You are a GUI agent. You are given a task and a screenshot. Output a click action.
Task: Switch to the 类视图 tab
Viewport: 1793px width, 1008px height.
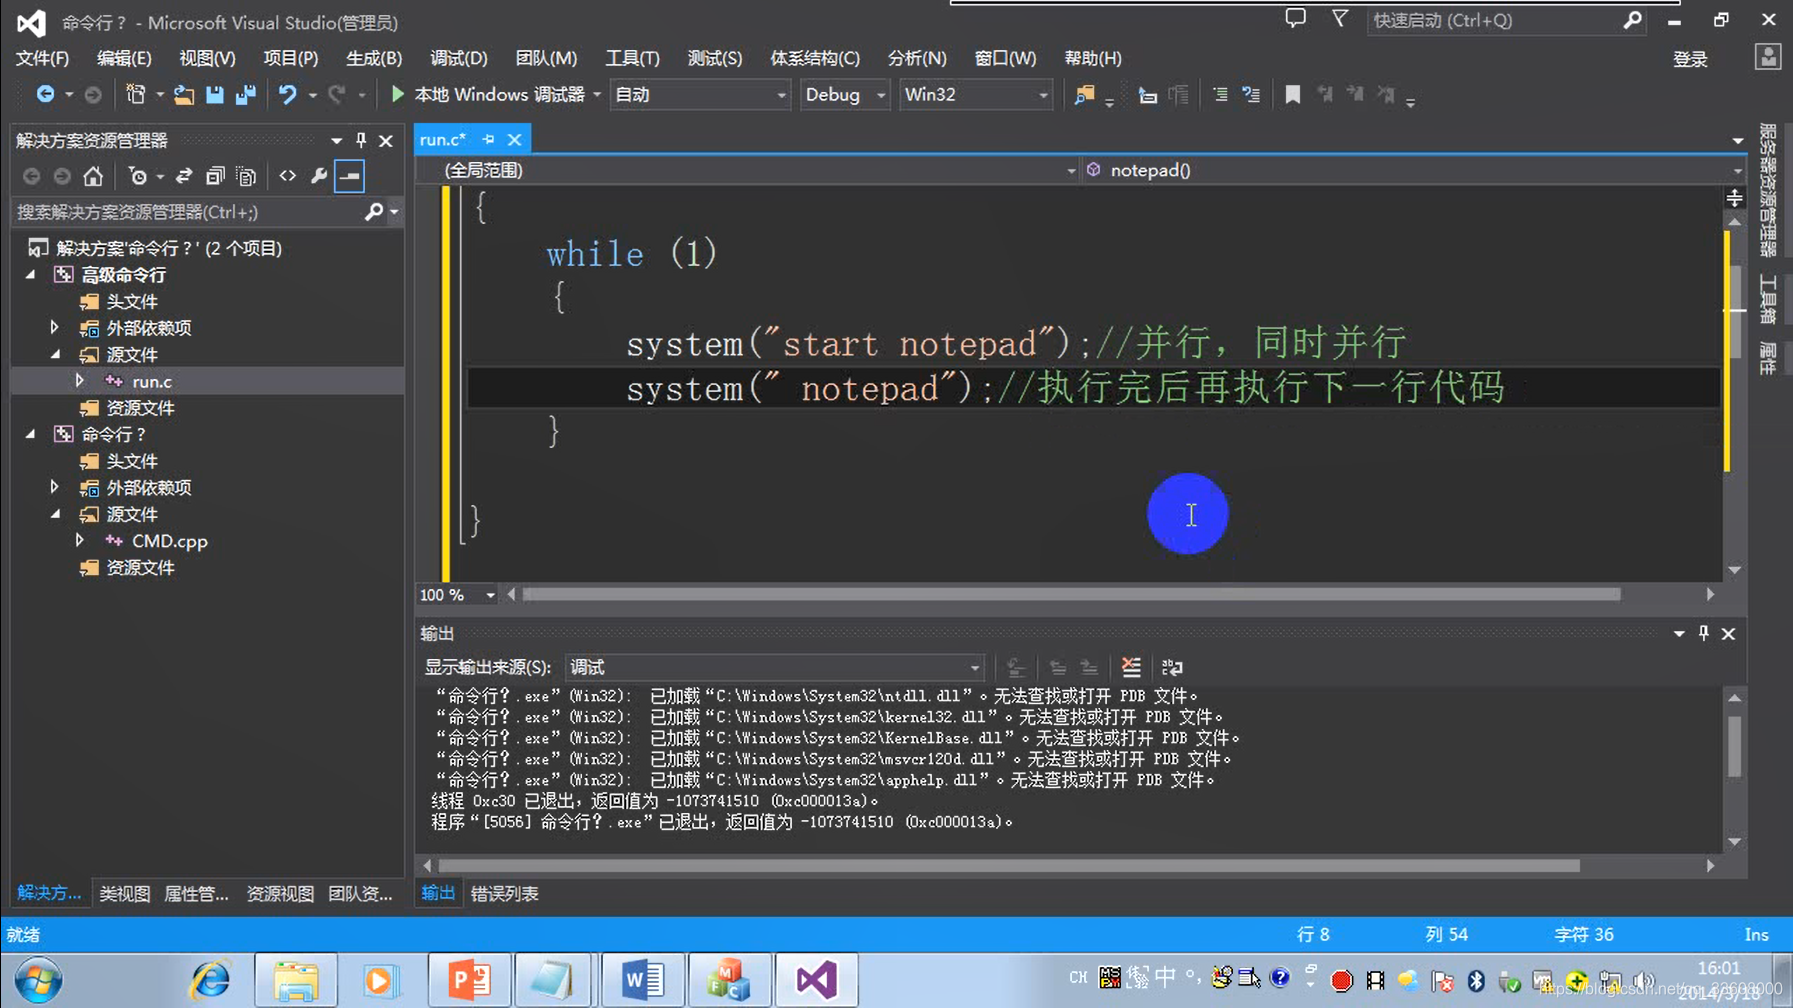[124, 893]
